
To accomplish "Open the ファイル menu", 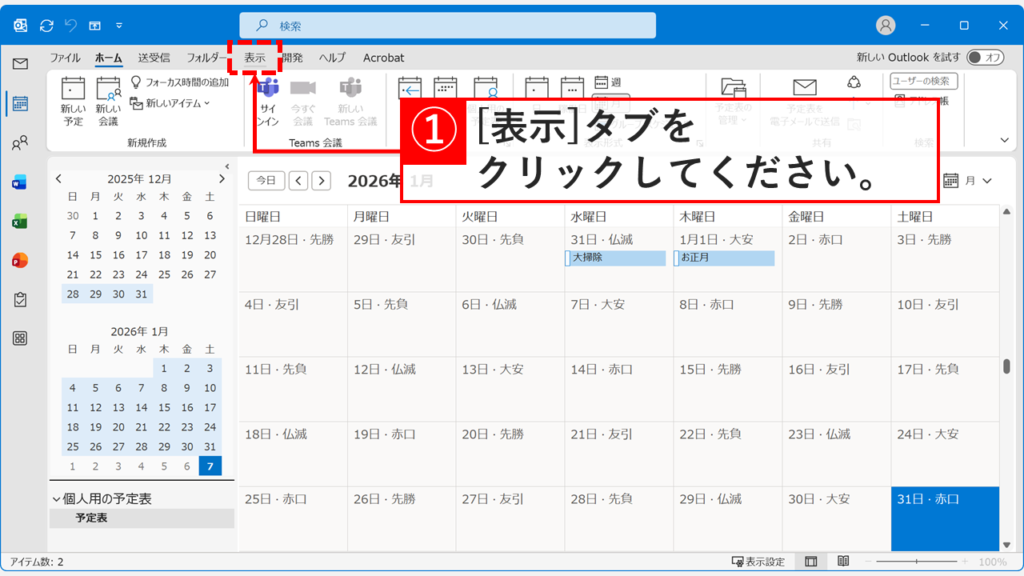I will coord(64,57).
